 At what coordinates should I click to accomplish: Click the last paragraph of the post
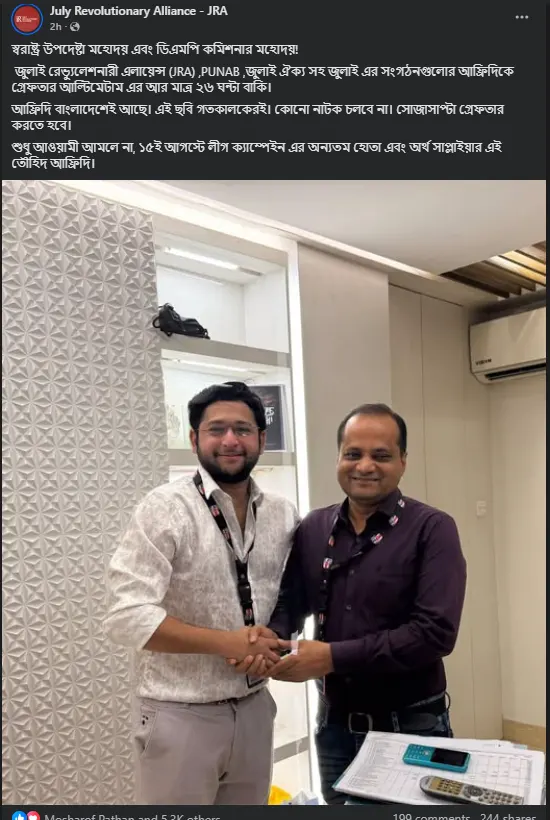[x=256, y=155]
